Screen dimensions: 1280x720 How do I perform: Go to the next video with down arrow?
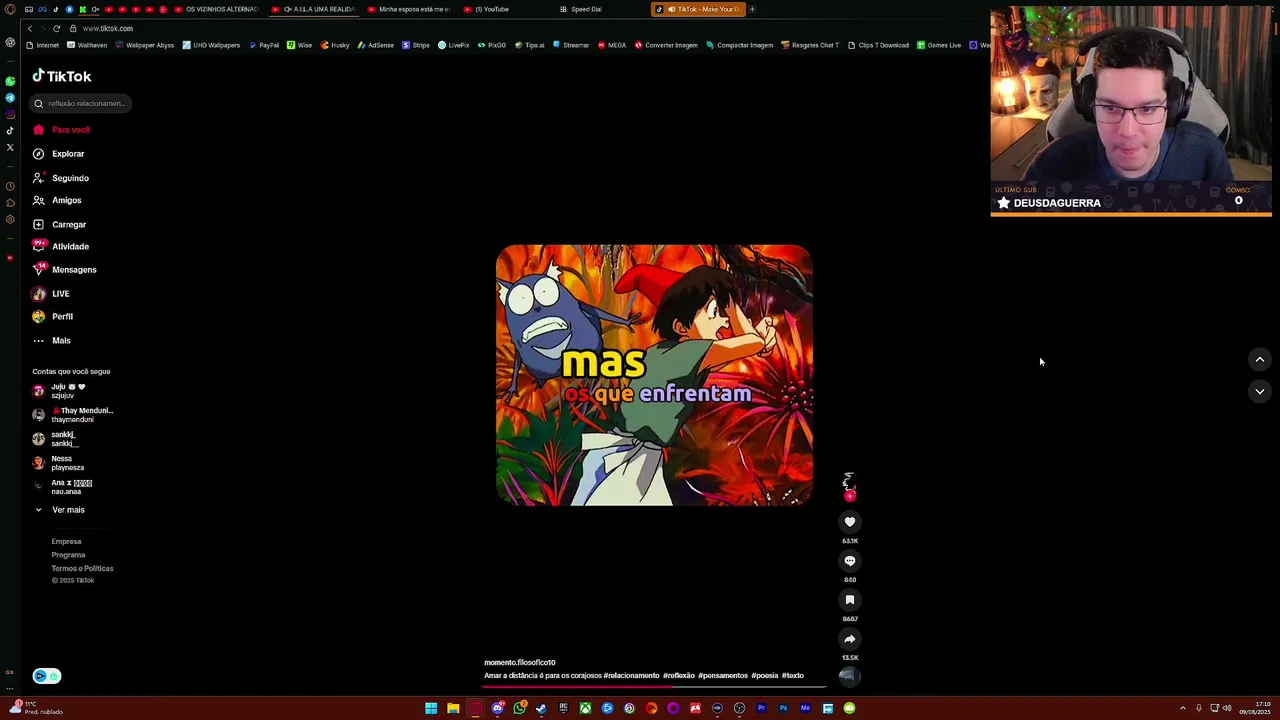1260,392
